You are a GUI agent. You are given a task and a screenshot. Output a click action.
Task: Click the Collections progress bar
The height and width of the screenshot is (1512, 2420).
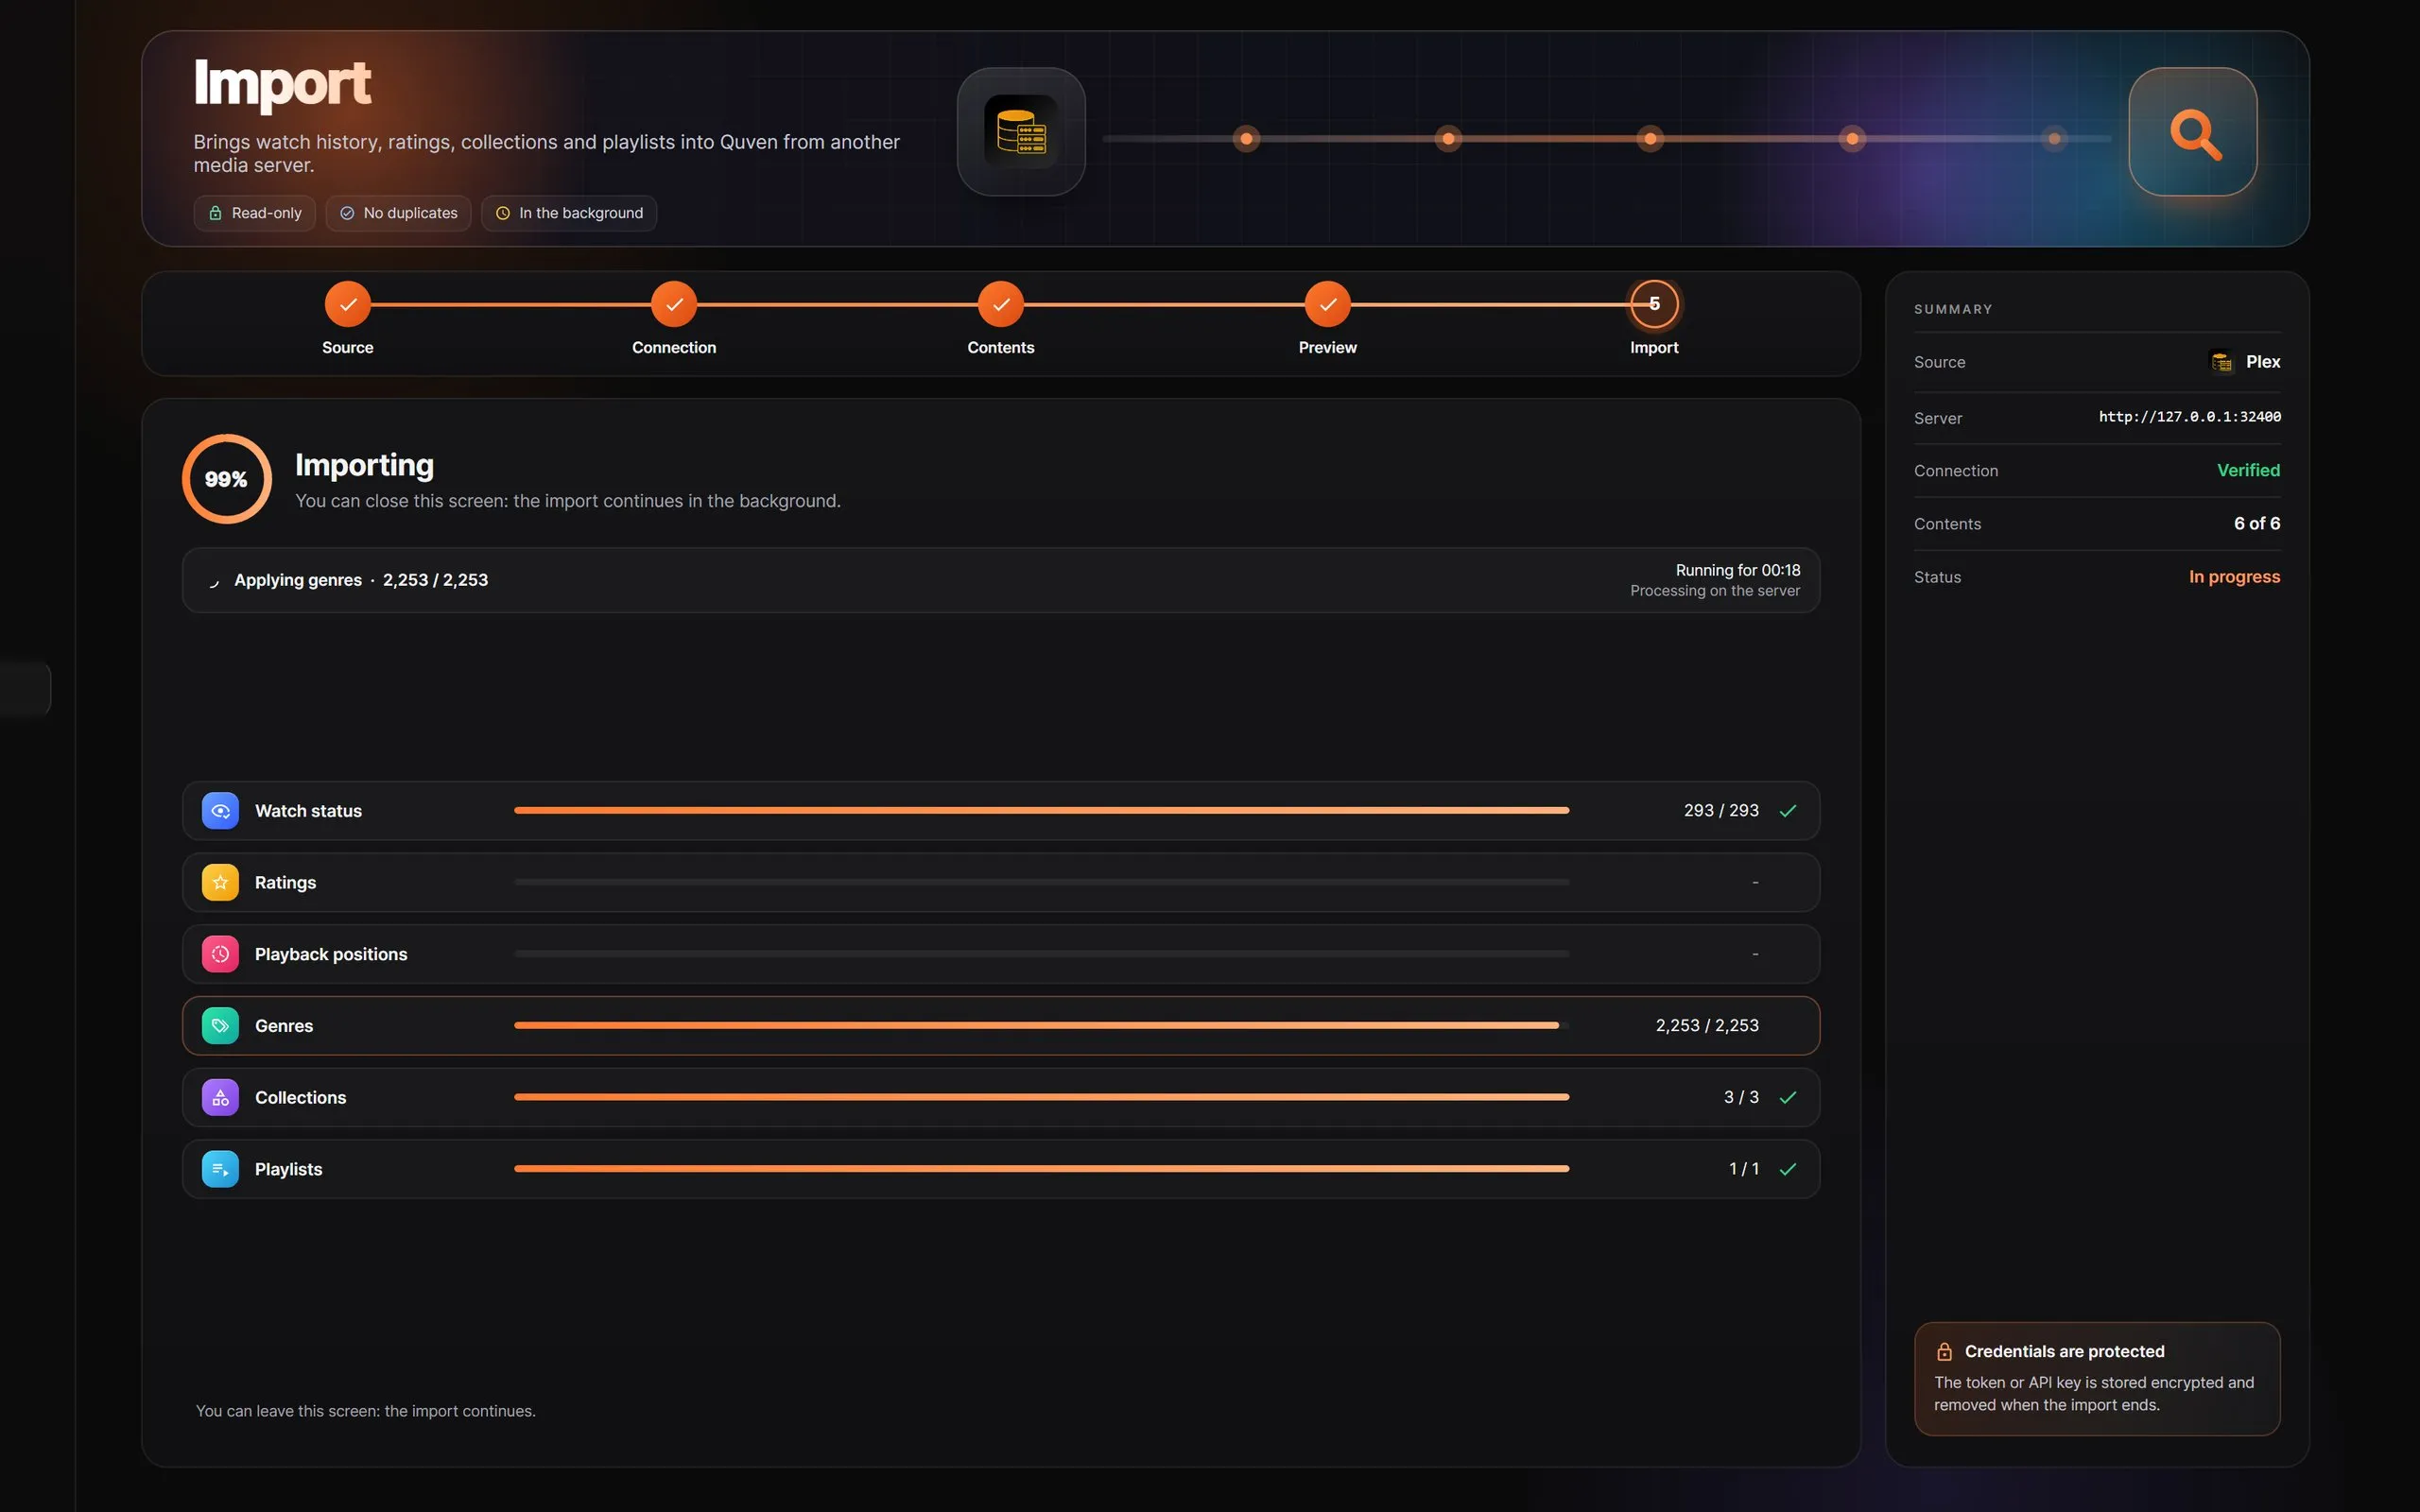[1041, 1097]
